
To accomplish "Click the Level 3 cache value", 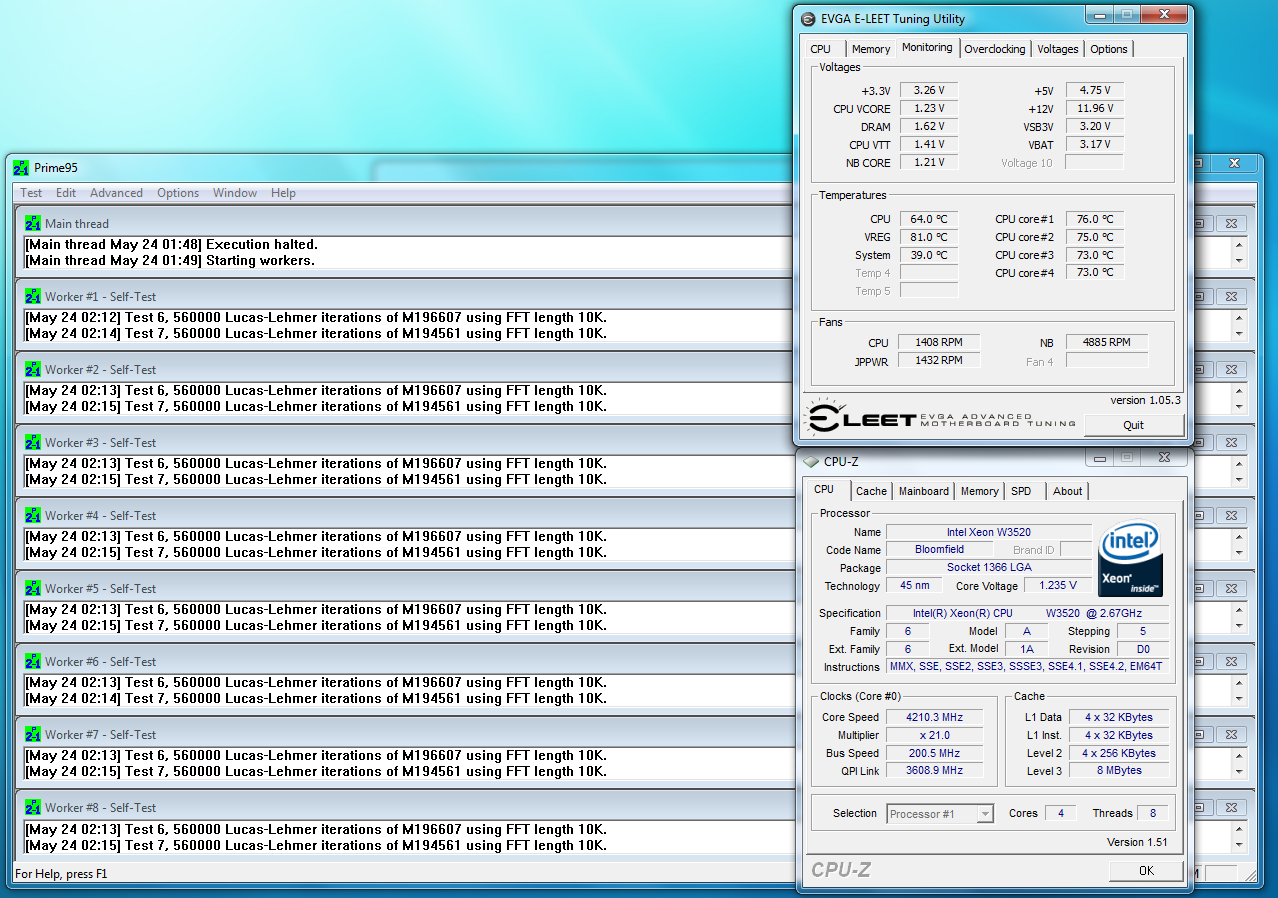I will pos(1118,771).
